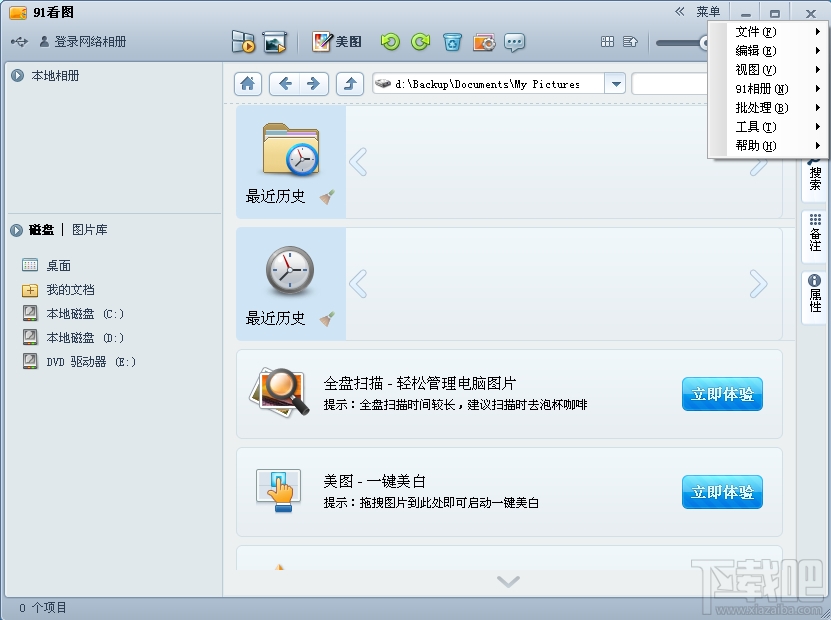Click the blue recycle bin delete icon
The image size is (831, 620).
pos(452,42)
